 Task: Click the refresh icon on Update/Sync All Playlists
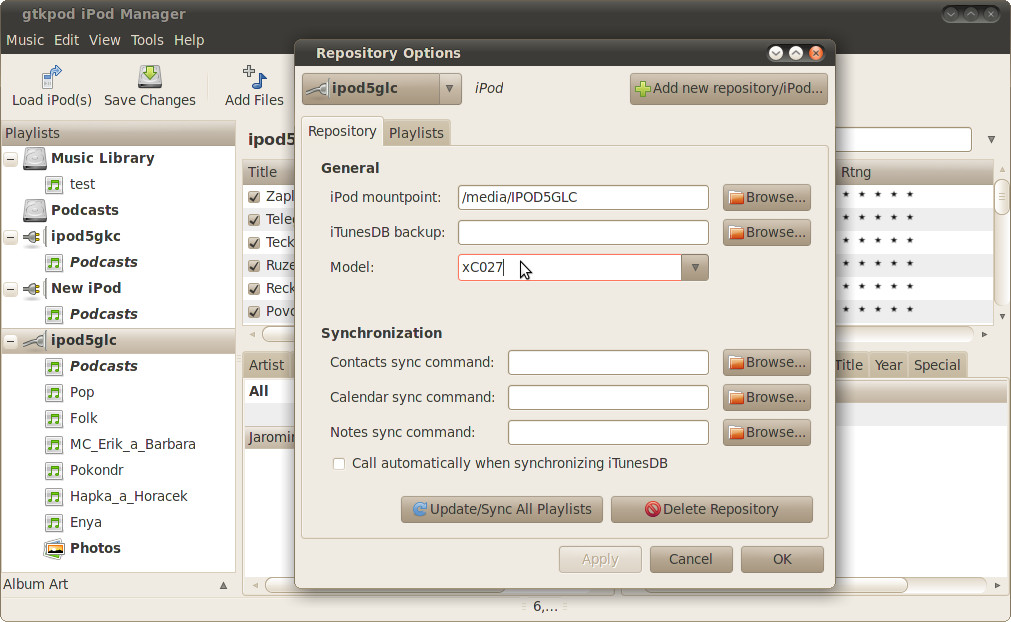420,509
